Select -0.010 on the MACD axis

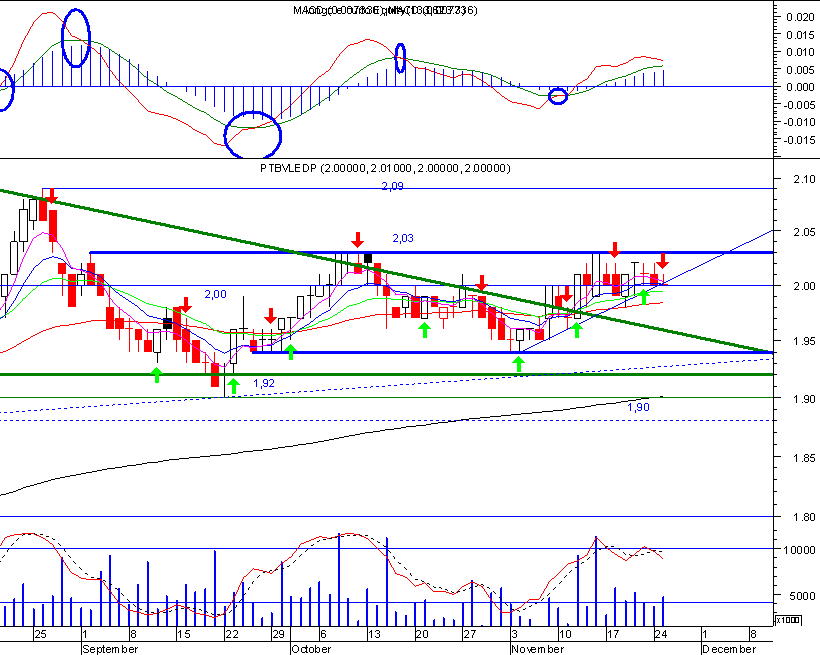tap(799, 122)
